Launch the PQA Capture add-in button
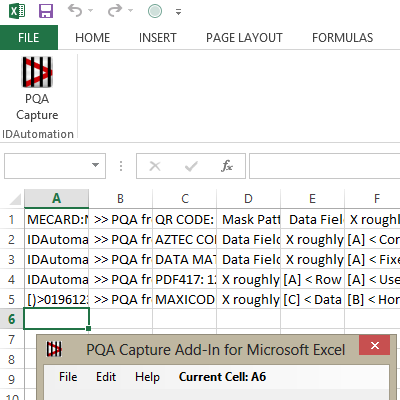400x400 pixels. point(37,89)
